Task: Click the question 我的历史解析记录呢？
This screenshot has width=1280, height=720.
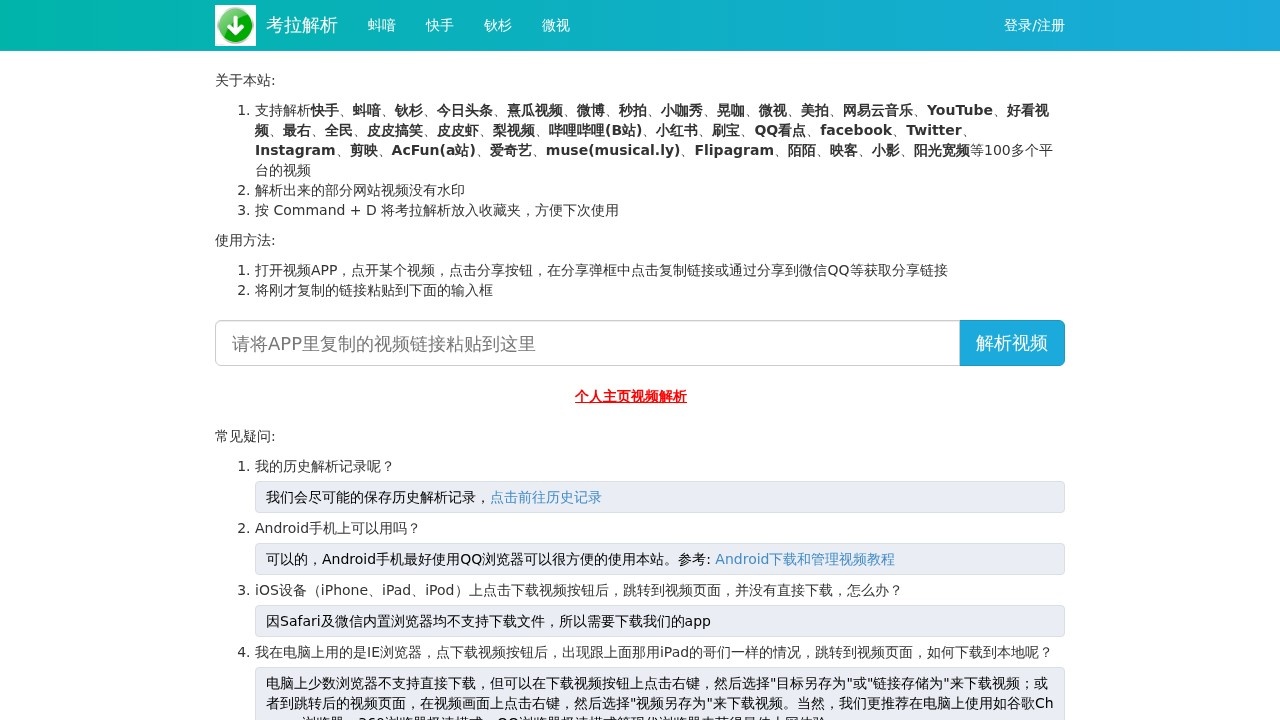Action: tap(324, 466)
